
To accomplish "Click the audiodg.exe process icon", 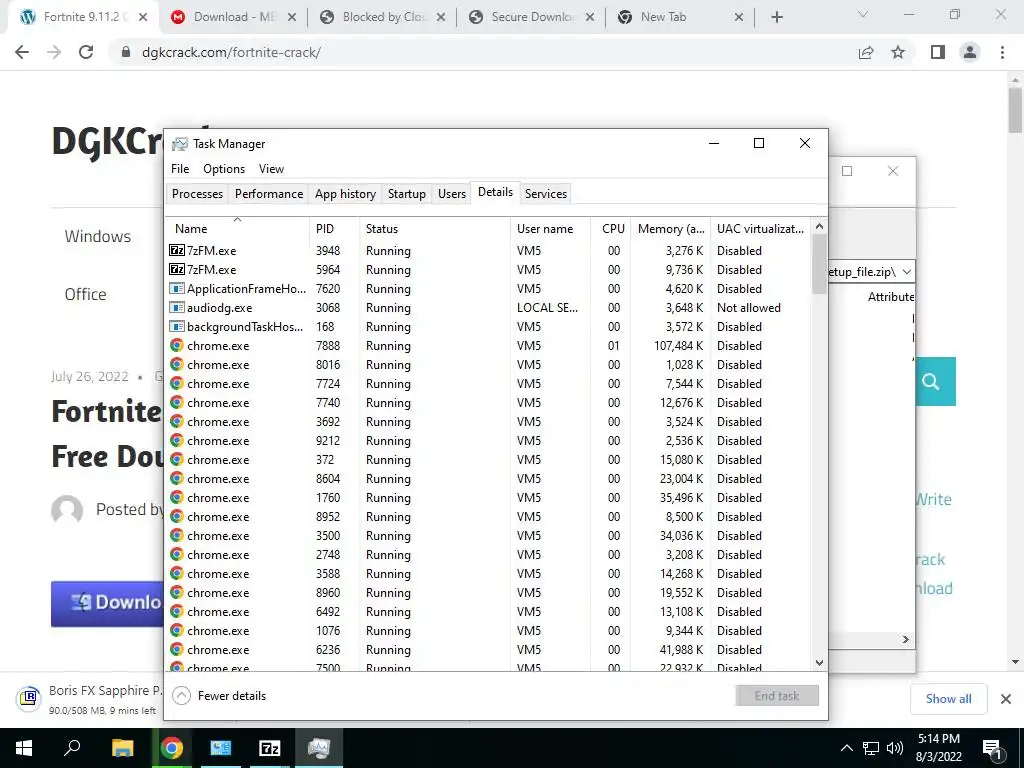I will point(176,308).
